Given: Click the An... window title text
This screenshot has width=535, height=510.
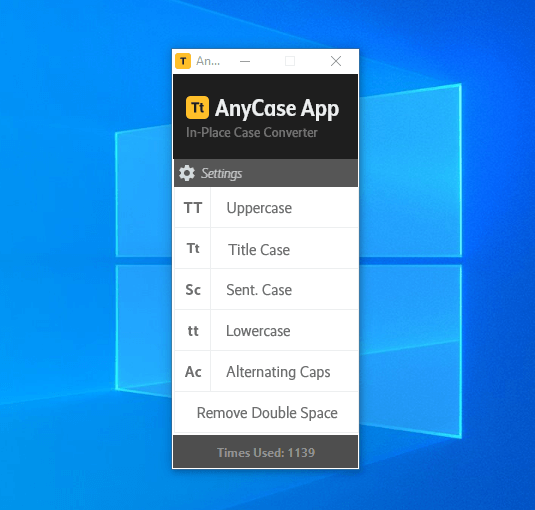Looking at the screenshot, I should pos(208,61).
